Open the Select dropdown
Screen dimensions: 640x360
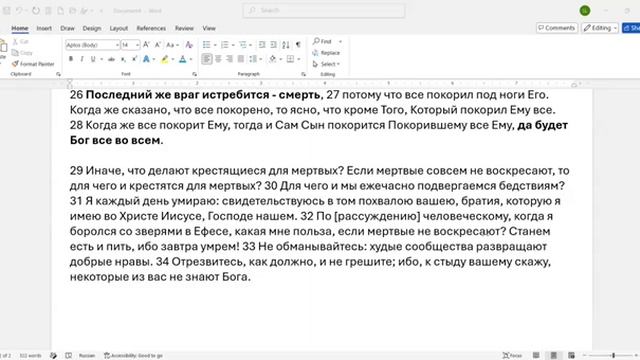tap(326, 64)
